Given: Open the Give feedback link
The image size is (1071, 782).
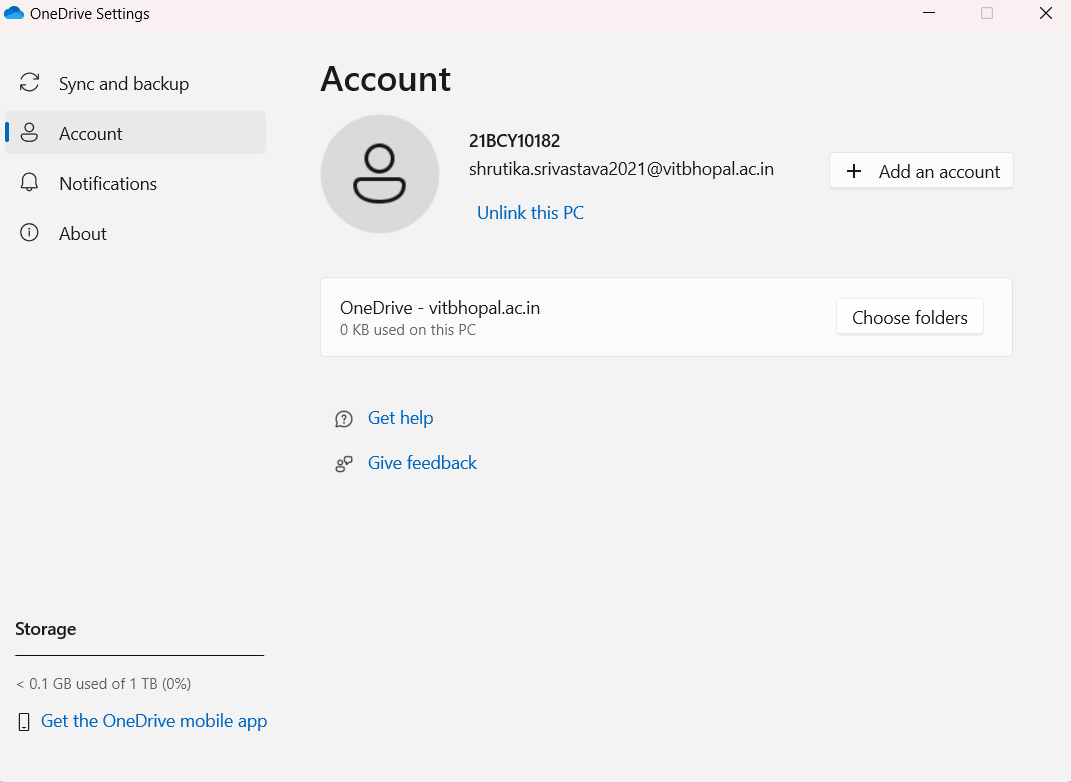Looking at the screenshot, I should pos(422,463).
